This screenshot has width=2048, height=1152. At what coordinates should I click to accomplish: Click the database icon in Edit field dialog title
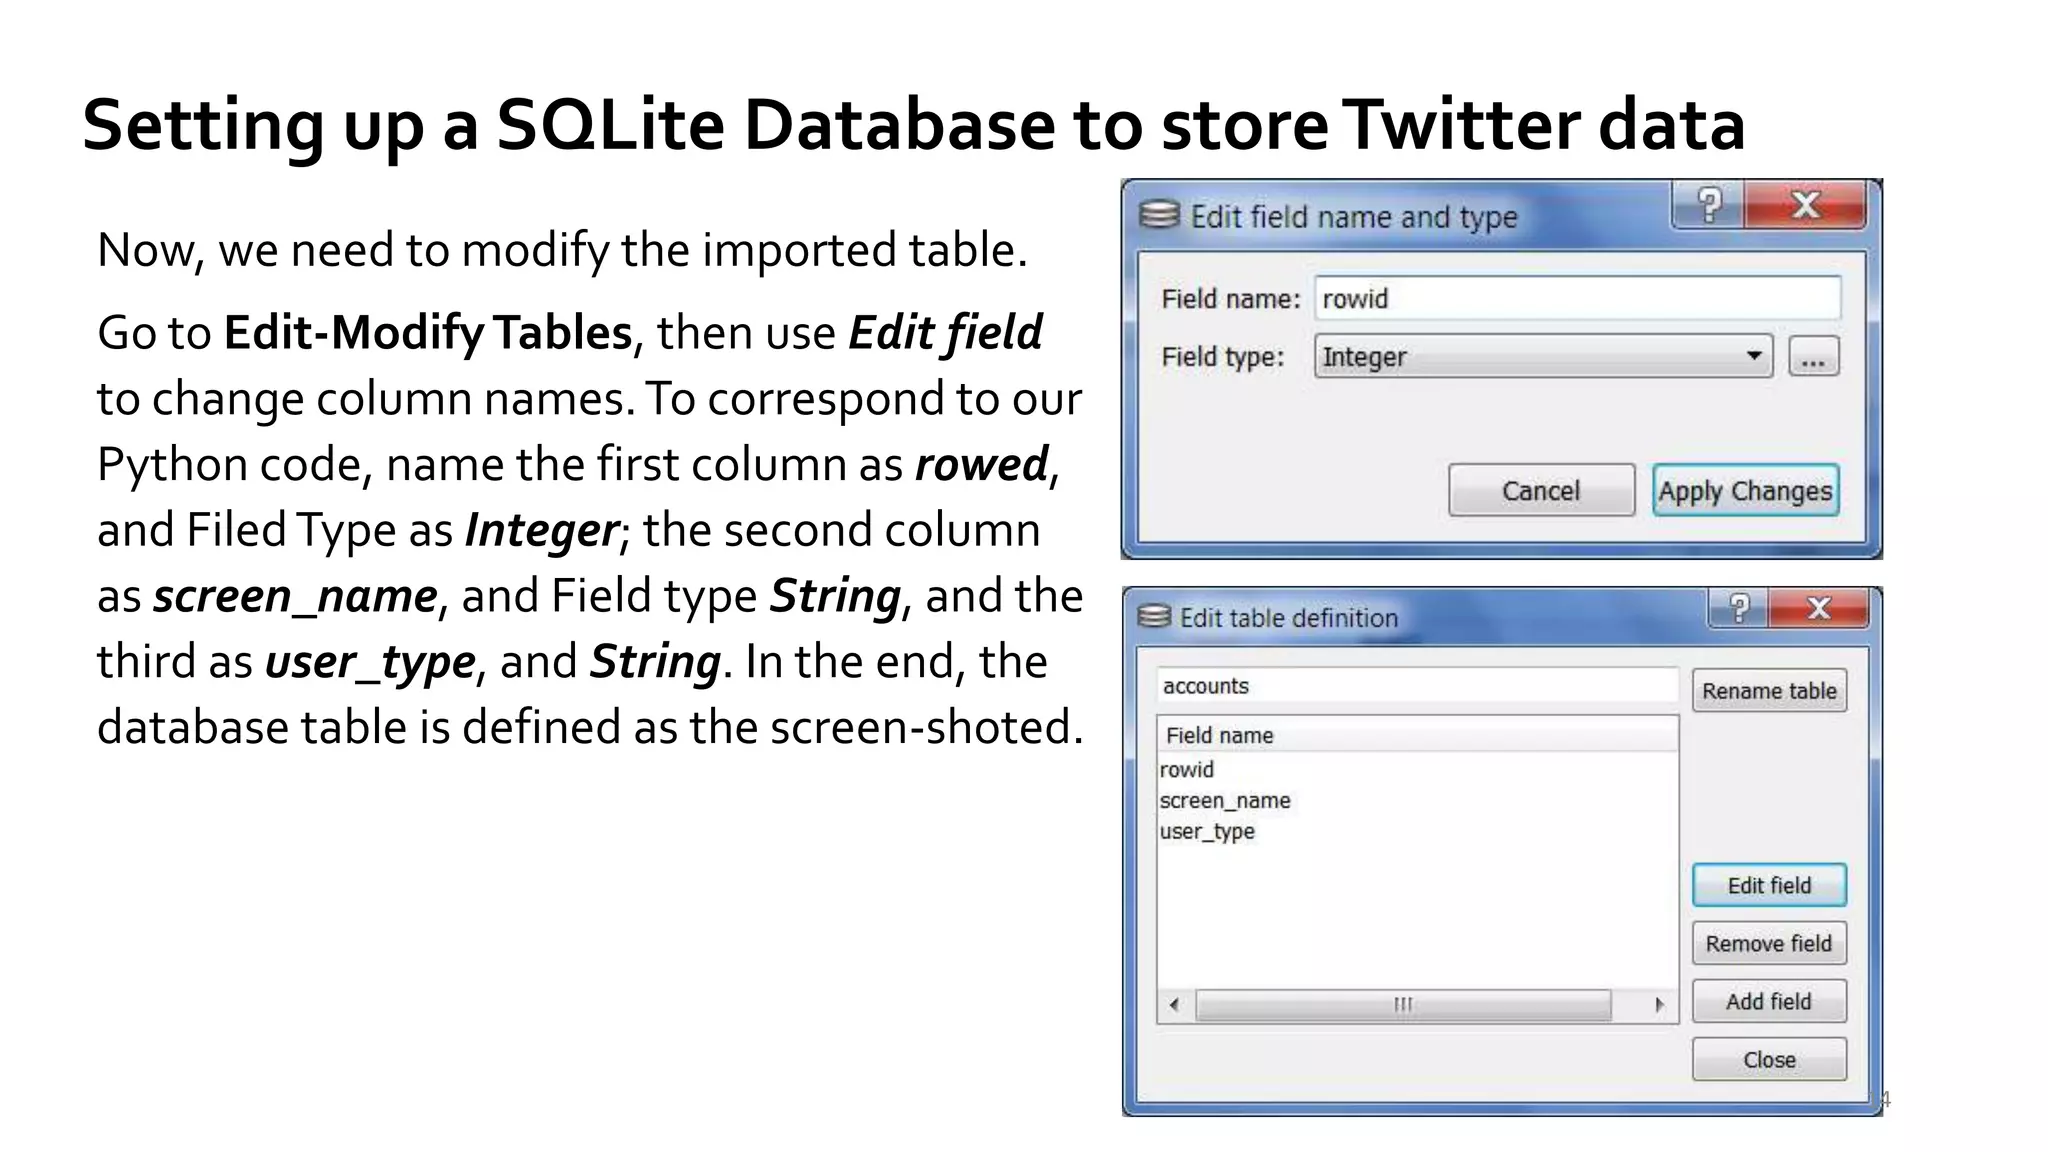1160,215
